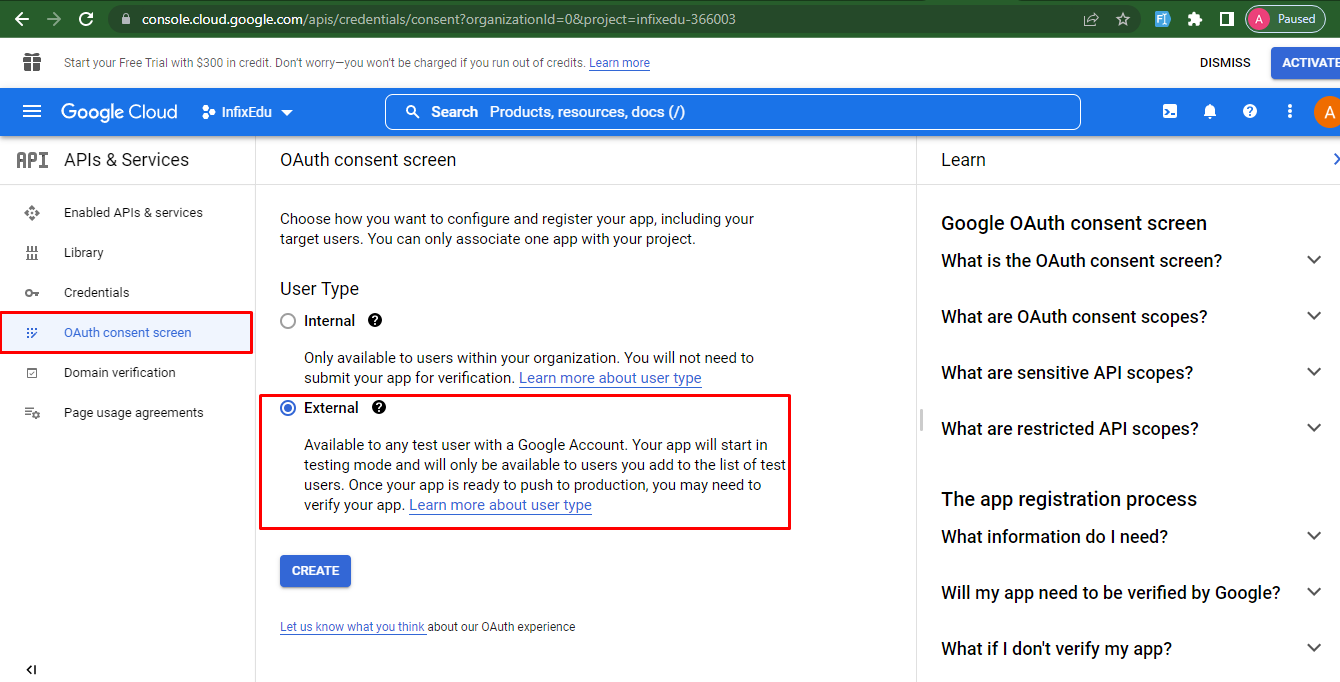Image resolution: width=1340 pixels, height=682 pixels.
Task: Open the help question mark icon in header
Action: pos(1250,112)
